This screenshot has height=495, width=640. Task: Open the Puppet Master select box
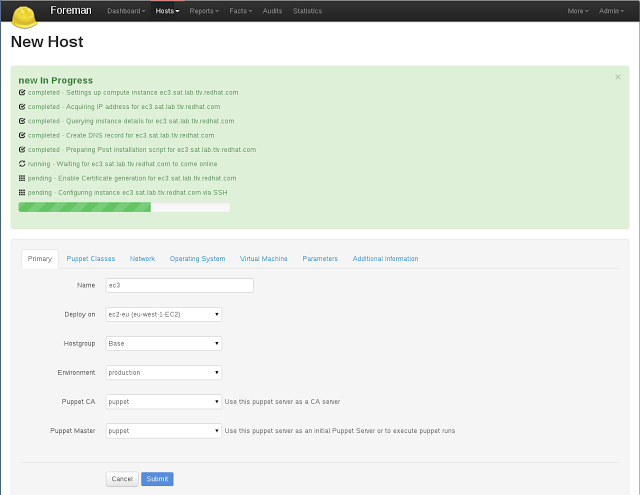pos(164,431)
